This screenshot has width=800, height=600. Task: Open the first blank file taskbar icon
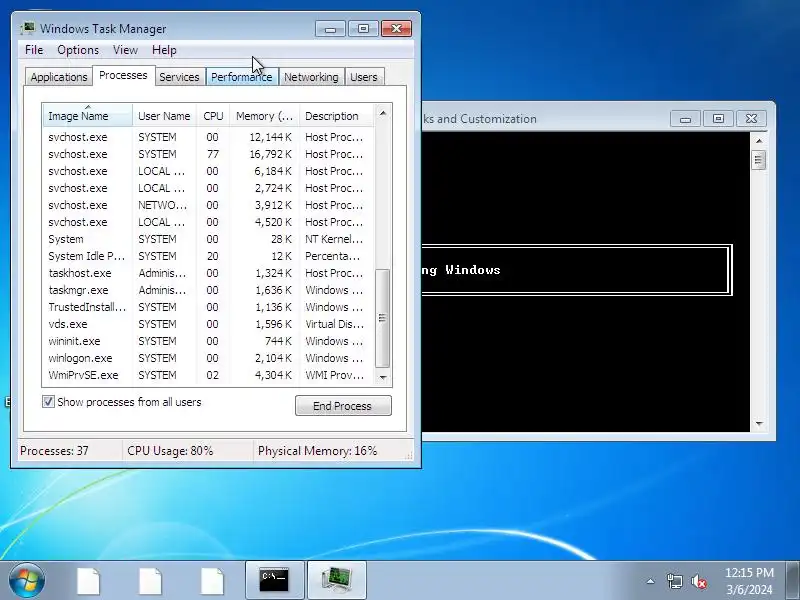click(88, 581)
